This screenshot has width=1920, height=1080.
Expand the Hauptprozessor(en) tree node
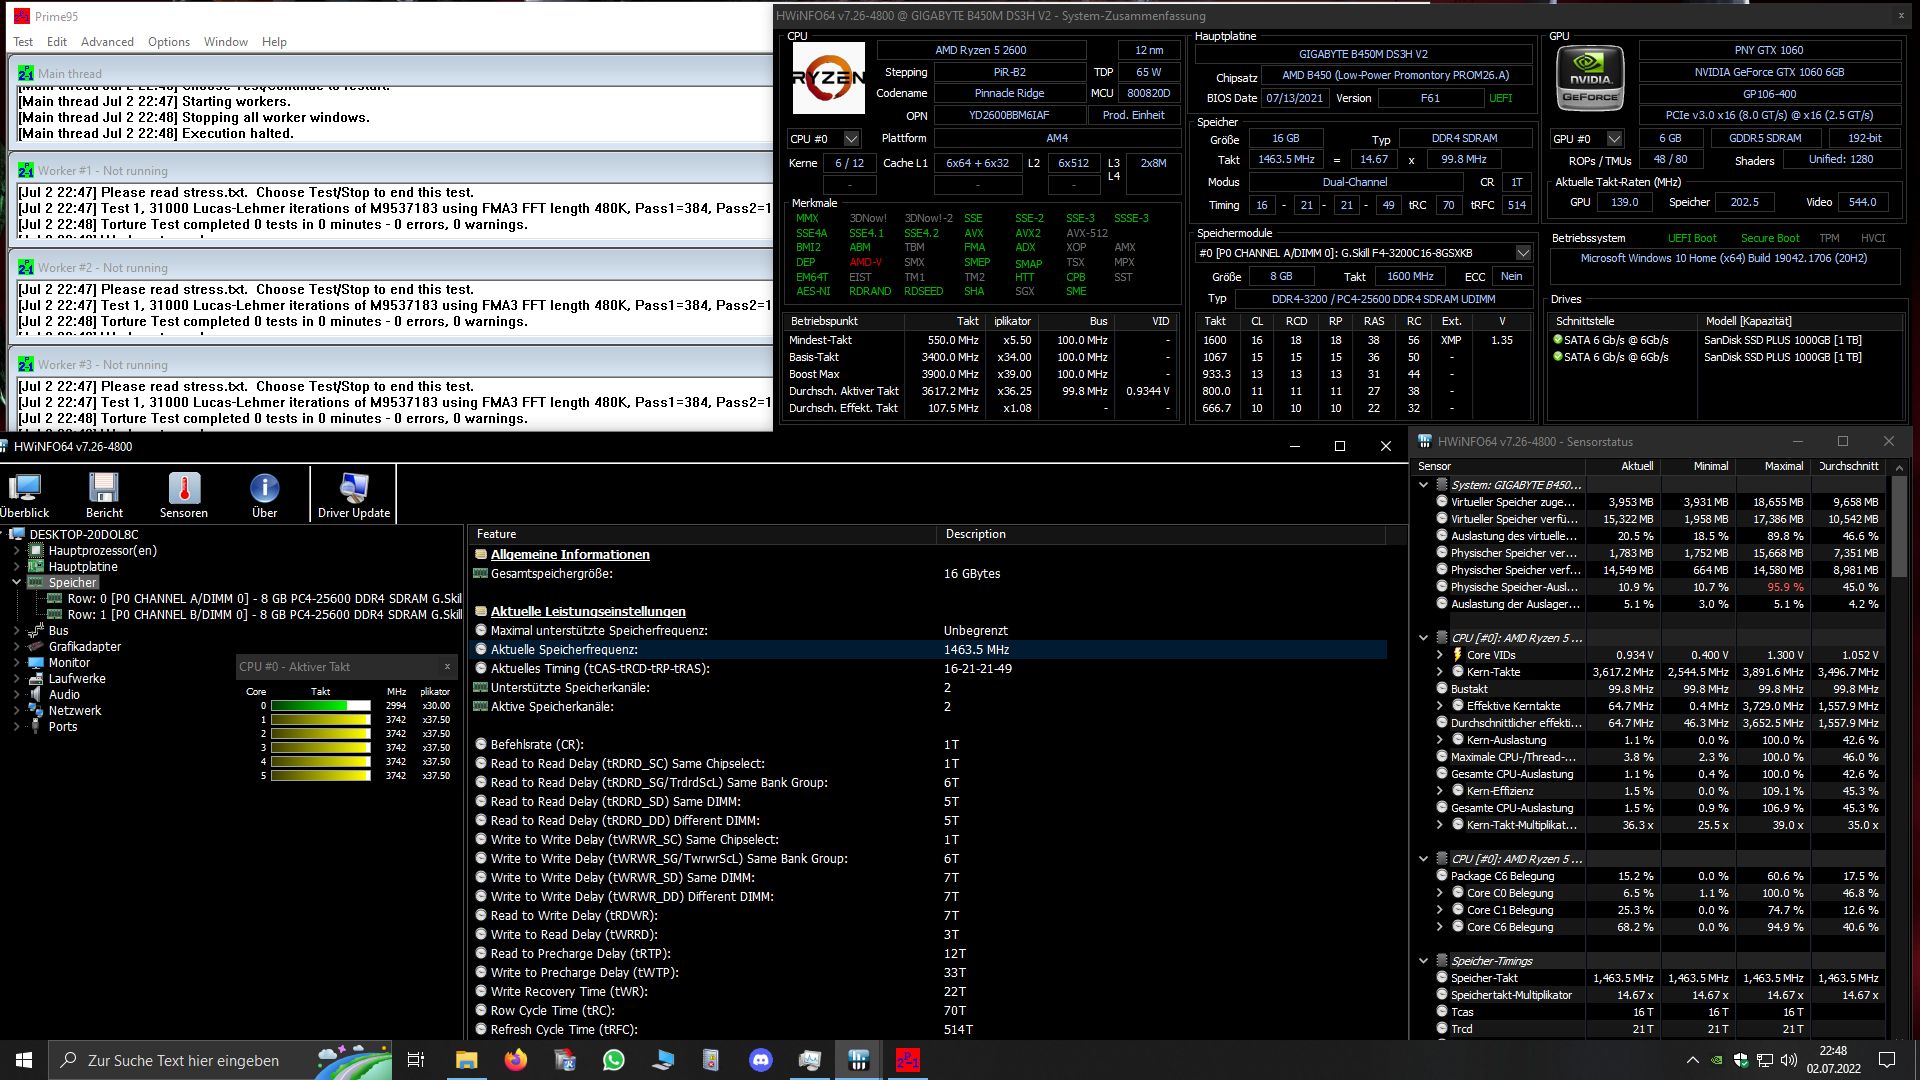pyautogui.click(x=16, y=551)
